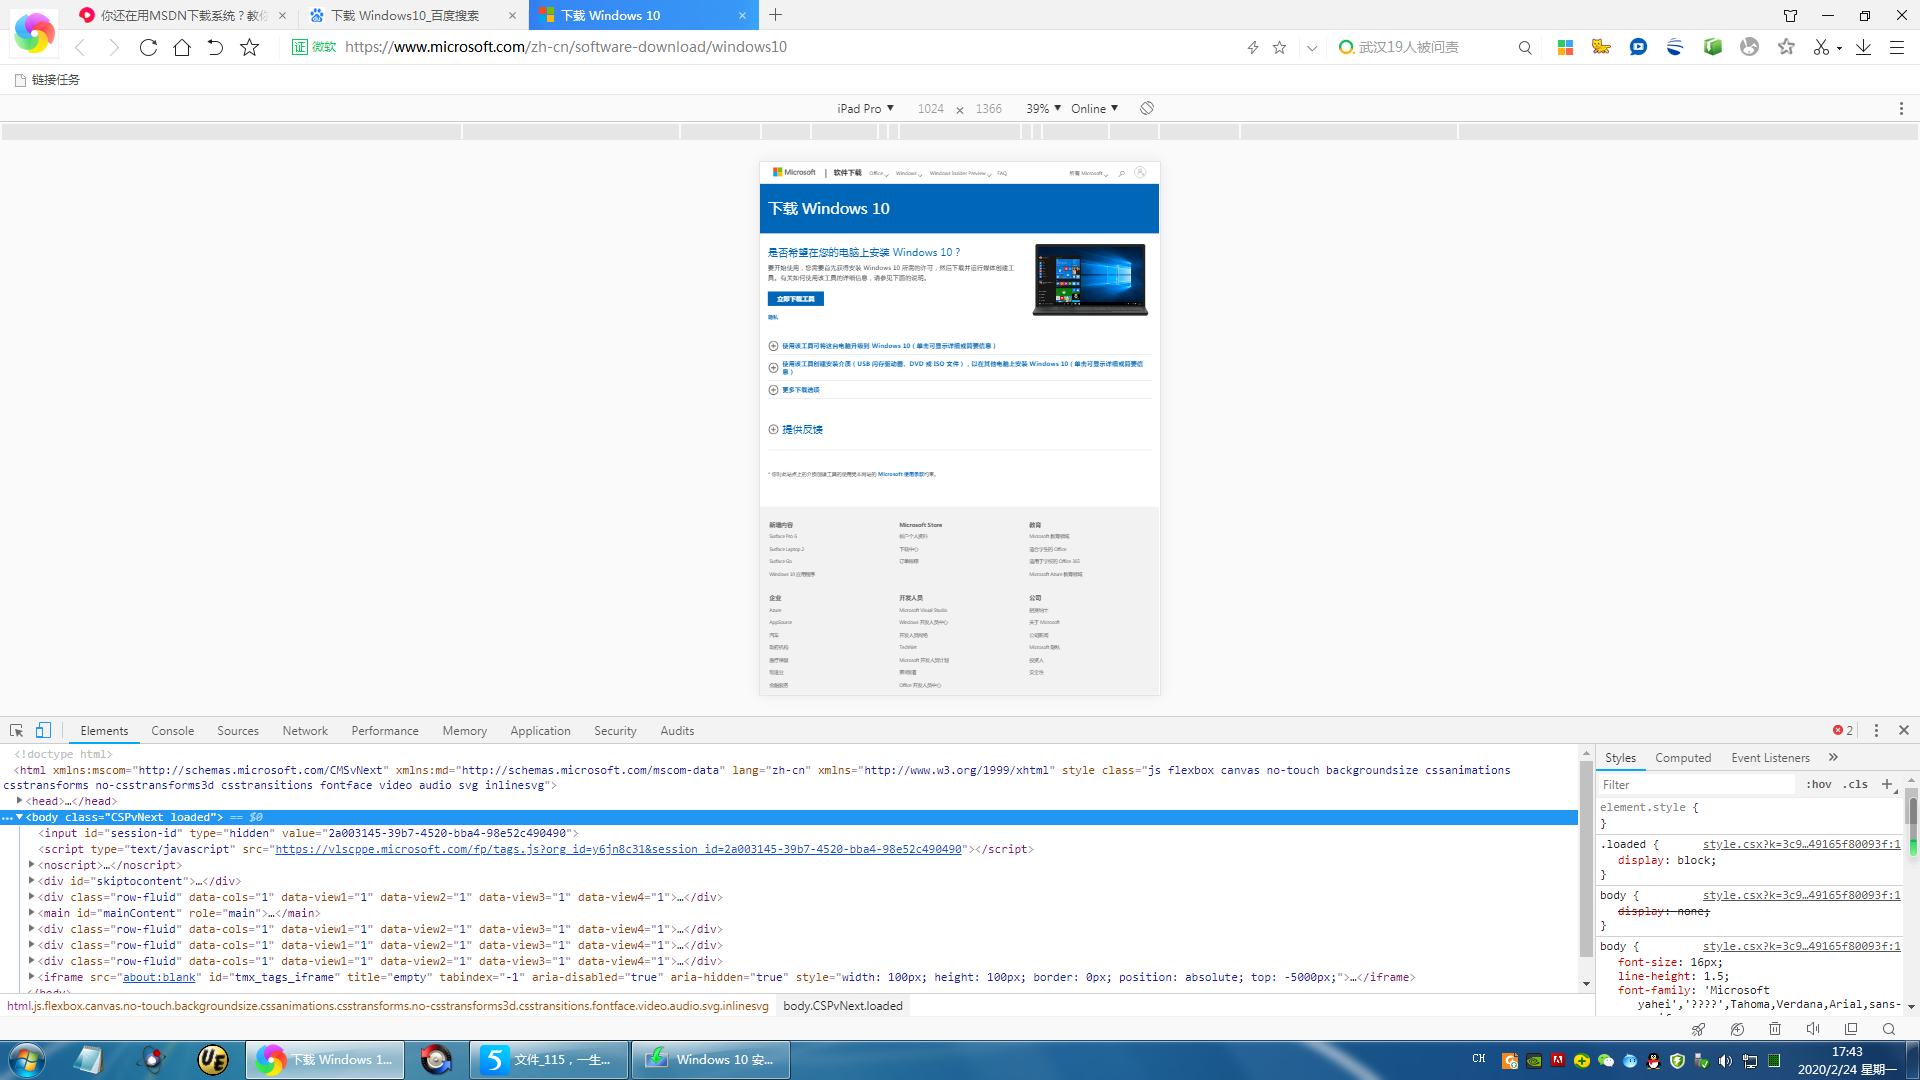Screen dimensions: 1920x1080
Task: Open the Security tab
Action: click(615, 731)
